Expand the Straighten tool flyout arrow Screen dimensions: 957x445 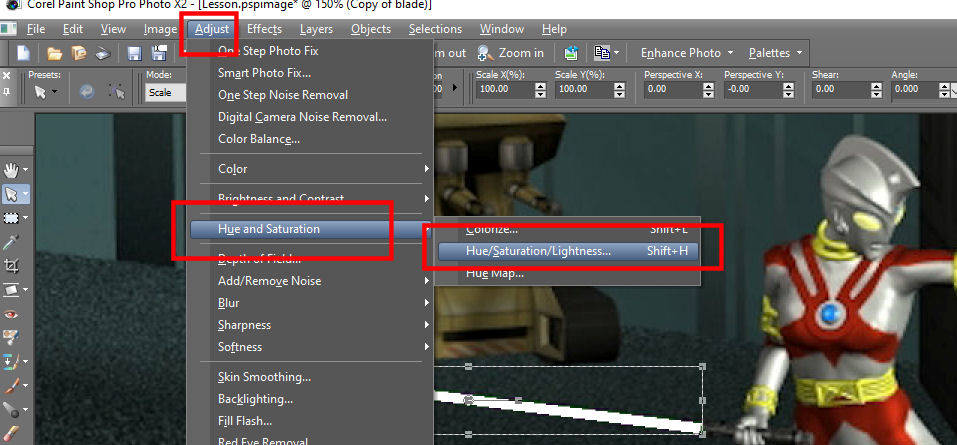[x=26, y=290]
